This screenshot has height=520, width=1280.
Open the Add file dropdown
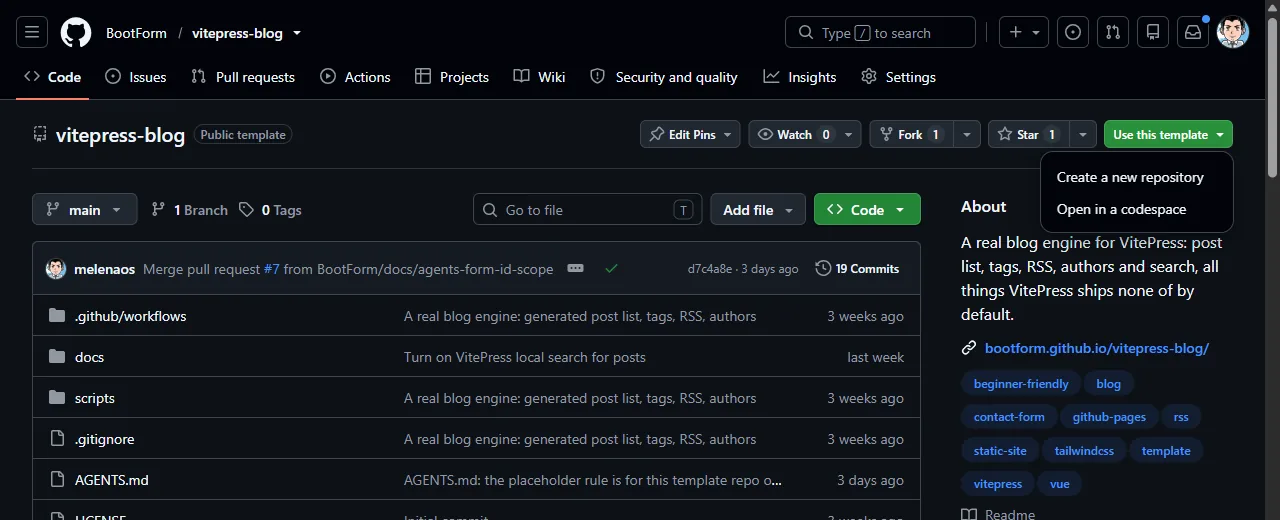tap(758, 210)
